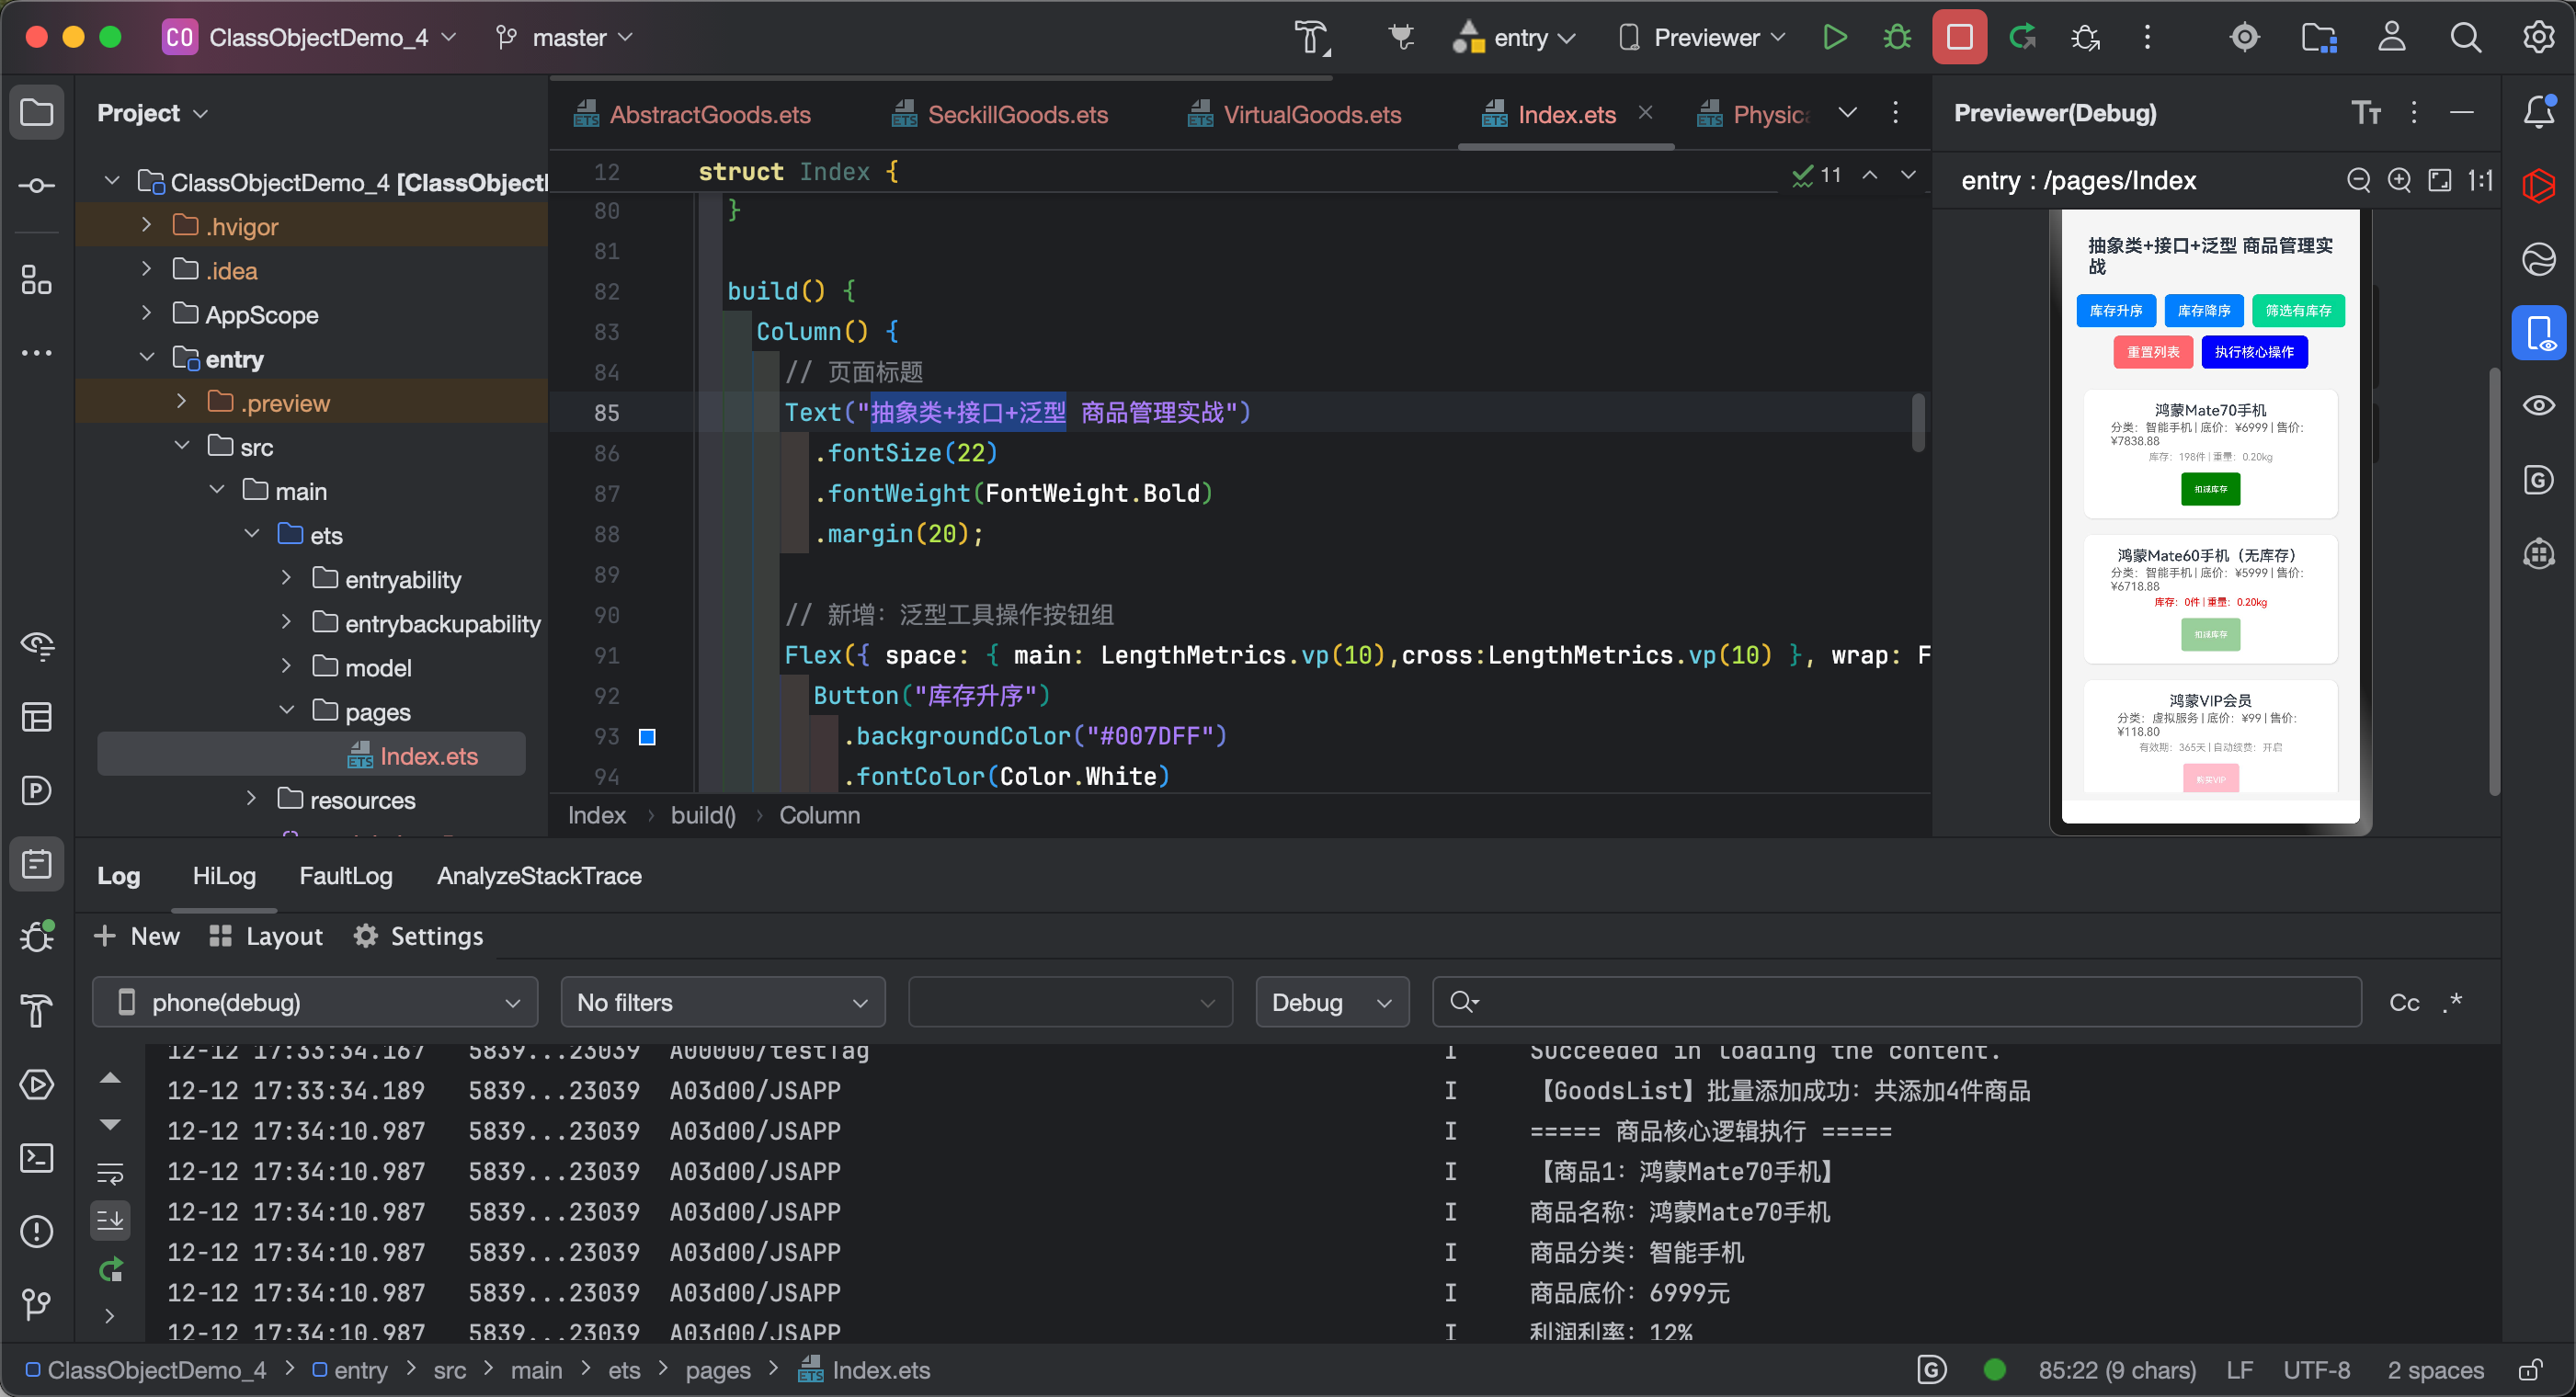Expand the resources folder
2576x1397 pixels.
point(252,800)
